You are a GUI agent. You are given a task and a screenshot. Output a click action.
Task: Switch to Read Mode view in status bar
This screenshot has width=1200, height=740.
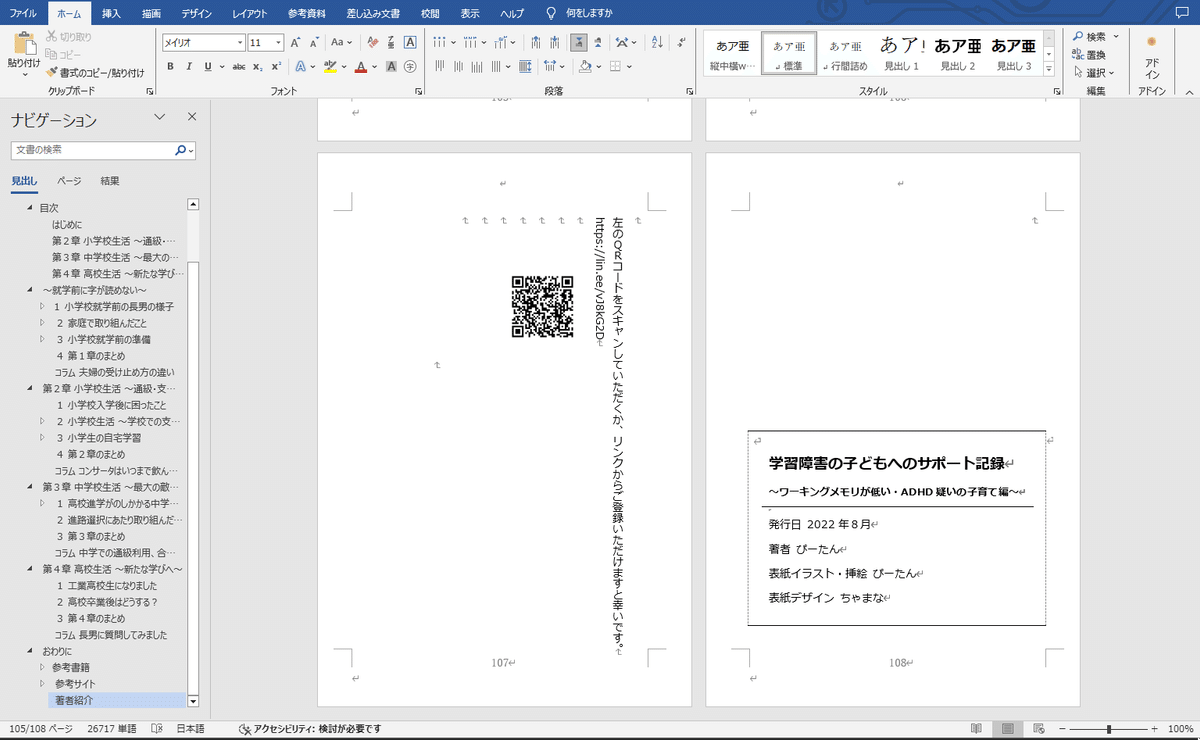976,729
